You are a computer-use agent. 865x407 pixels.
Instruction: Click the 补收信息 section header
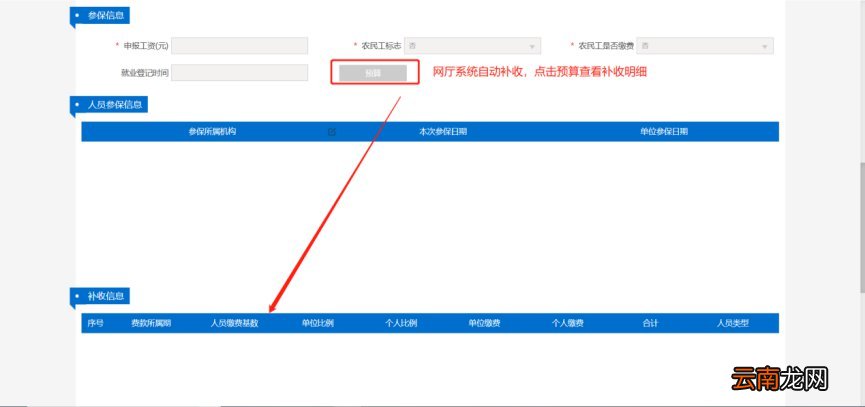click(x=100, y=296)
